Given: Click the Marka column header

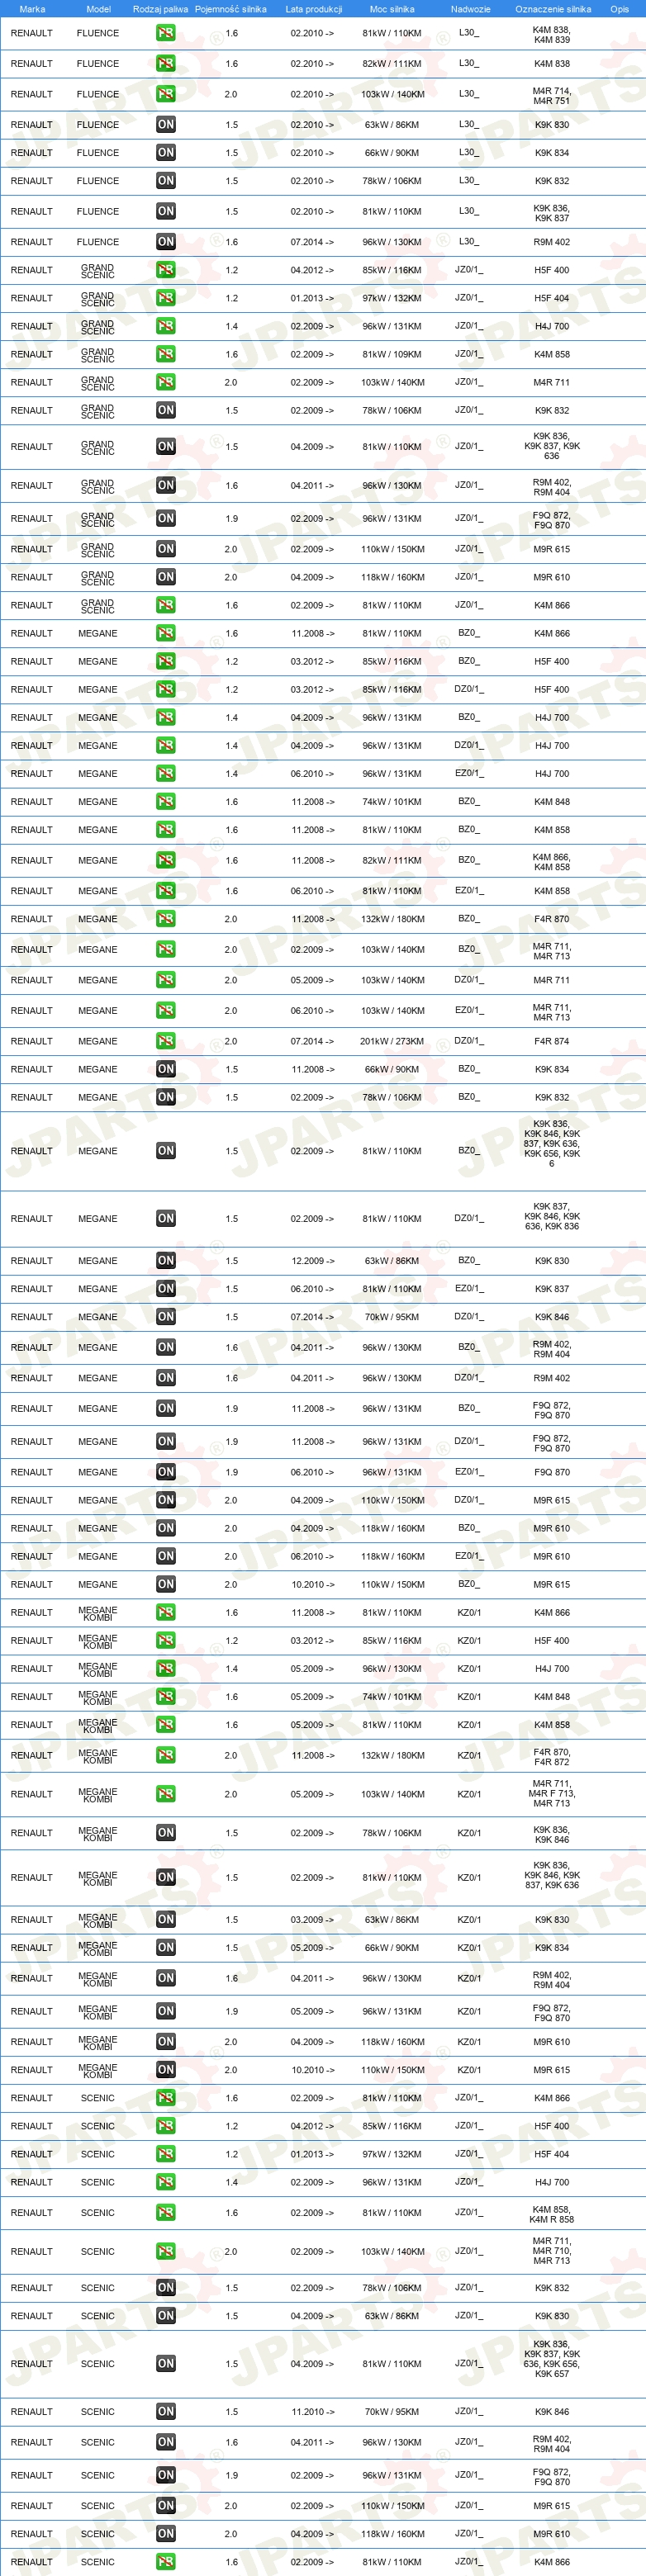Looking at the screenshot, I should [32, 9].
